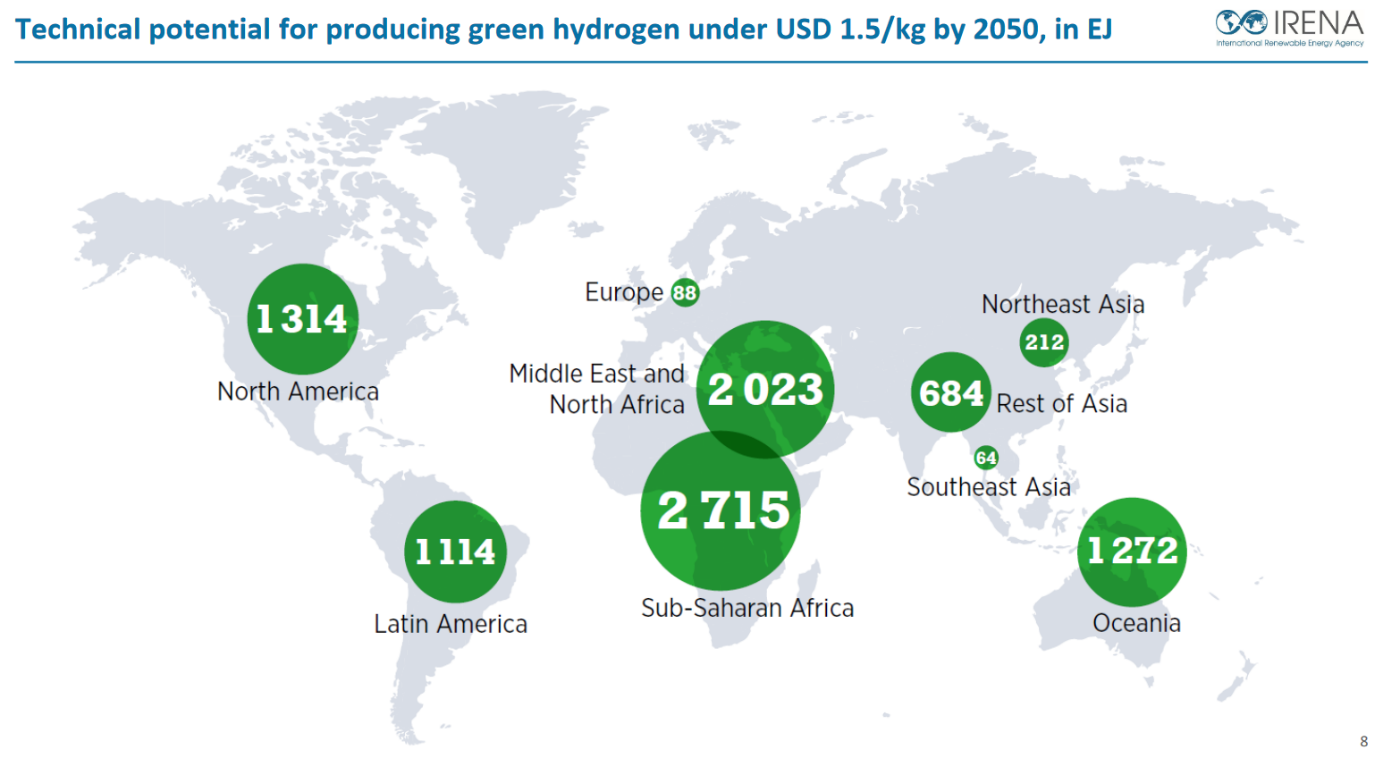Click the "Northeast Asia" text label
Screen dimensions: 1383x758
[x=1063, y=304]
